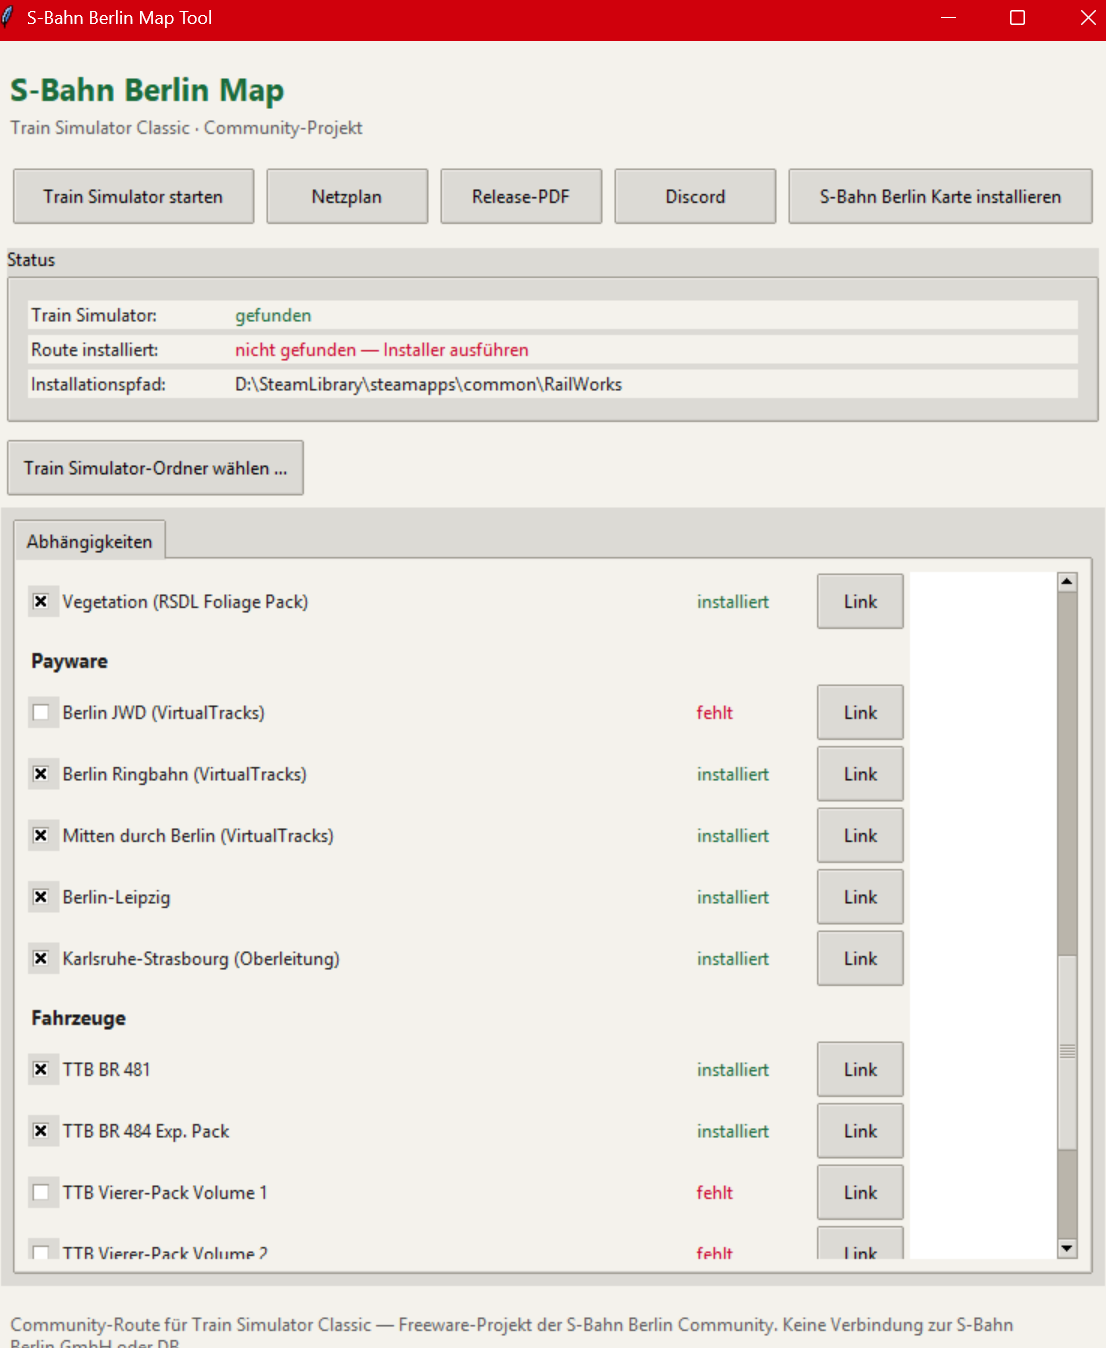Click the 'gefunden' Train Simulator status
1106x1348 pixels.
(273, 315)
